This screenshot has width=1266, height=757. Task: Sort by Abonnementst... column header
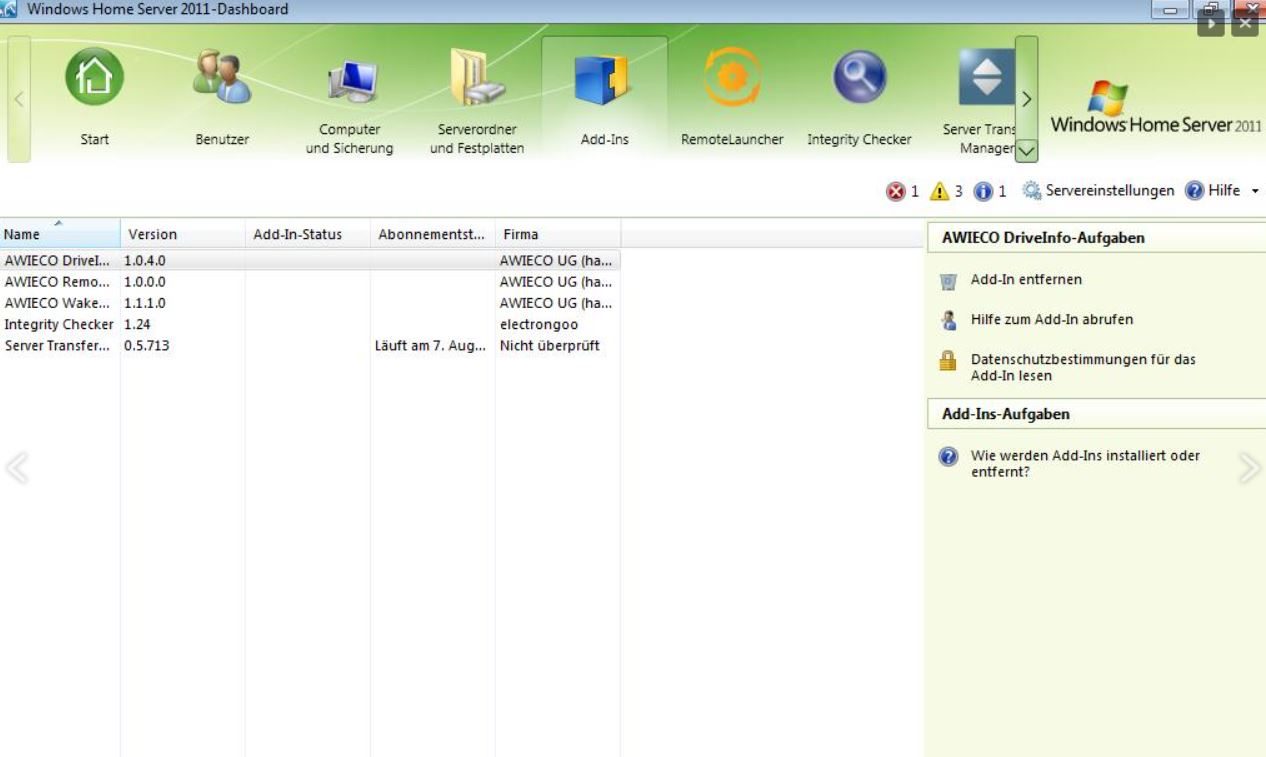(x=433, y=234)
